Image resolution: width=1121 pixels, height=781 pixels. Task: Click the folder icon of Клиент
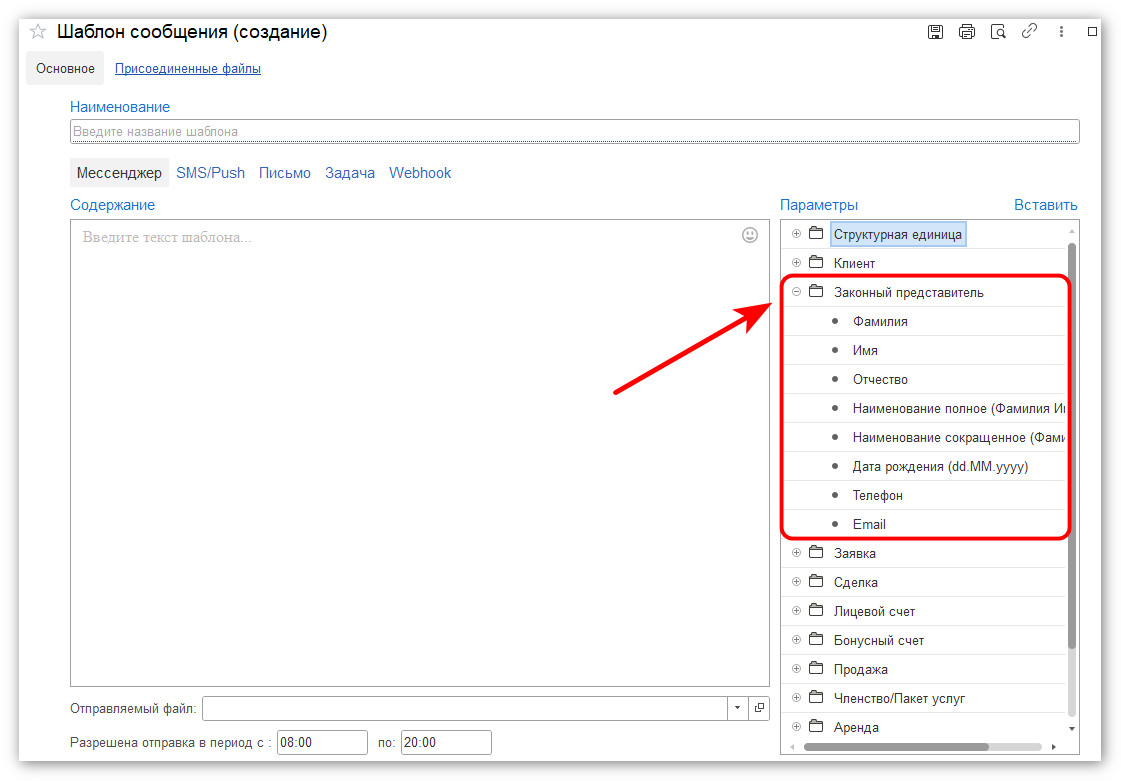(x=816, y=262)
